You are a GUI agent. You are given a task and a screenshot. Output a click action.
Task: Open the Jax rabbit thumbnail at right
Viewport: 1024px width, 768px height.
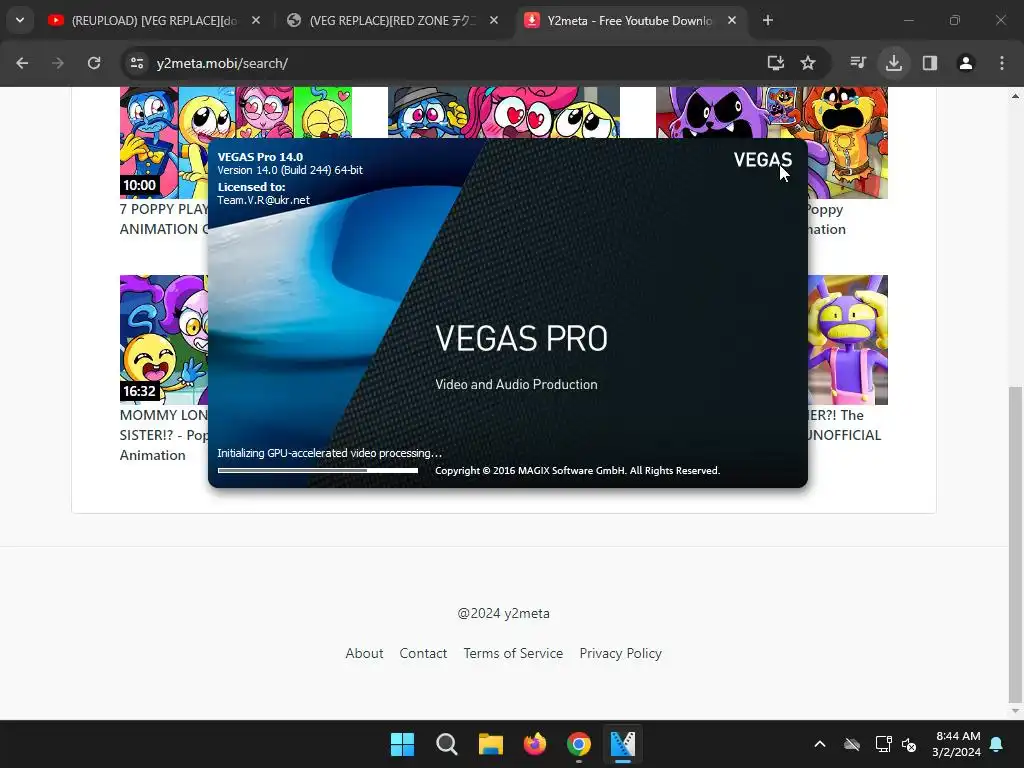click(848, 340)
